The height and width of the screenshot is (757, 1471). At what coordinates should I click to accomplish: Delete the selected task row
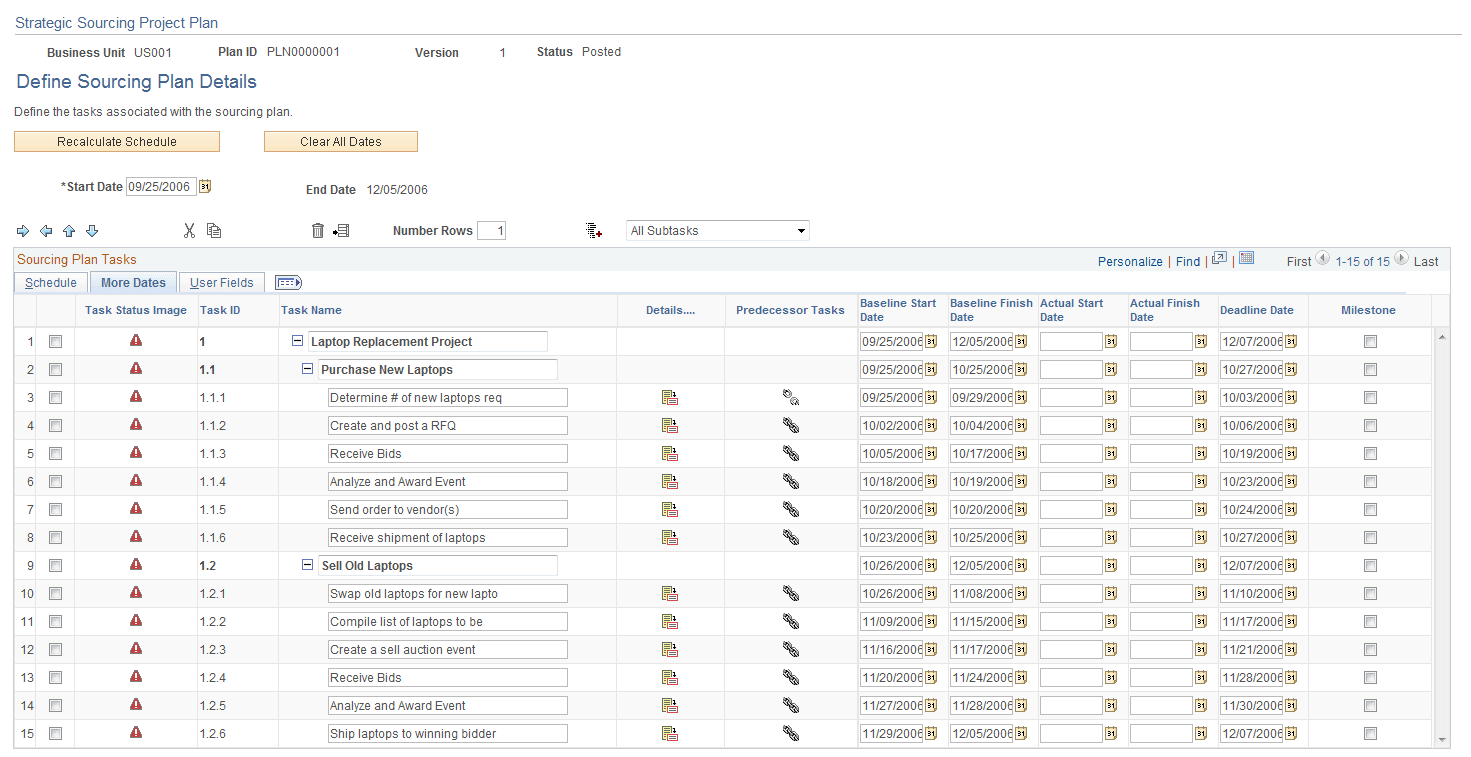coord(317,230)
